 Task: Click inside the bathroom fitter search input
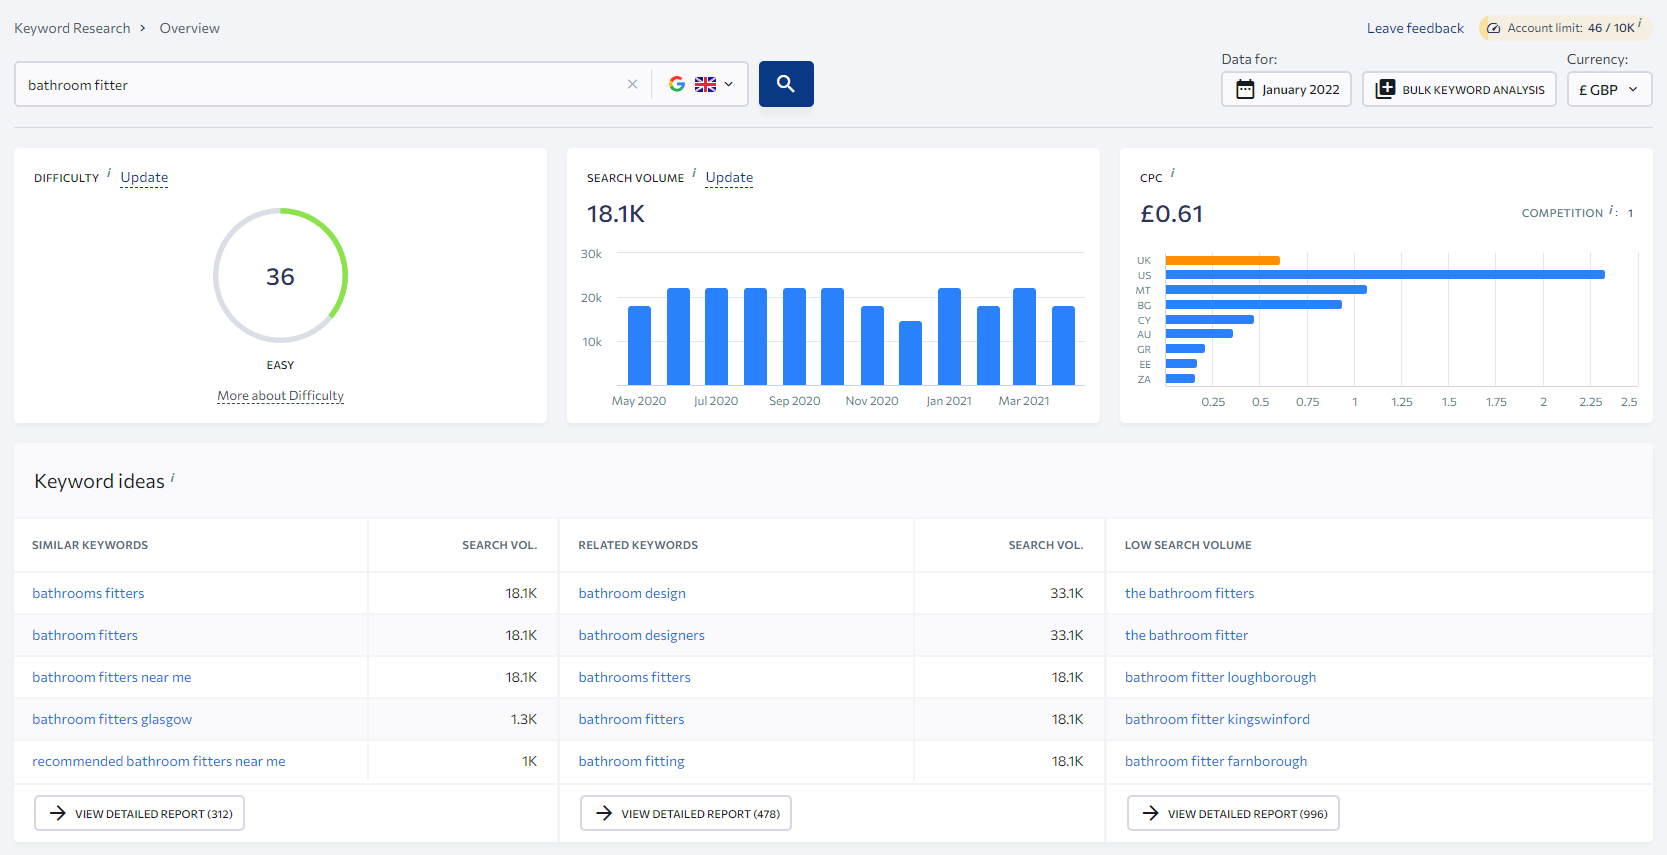point(320,85)
